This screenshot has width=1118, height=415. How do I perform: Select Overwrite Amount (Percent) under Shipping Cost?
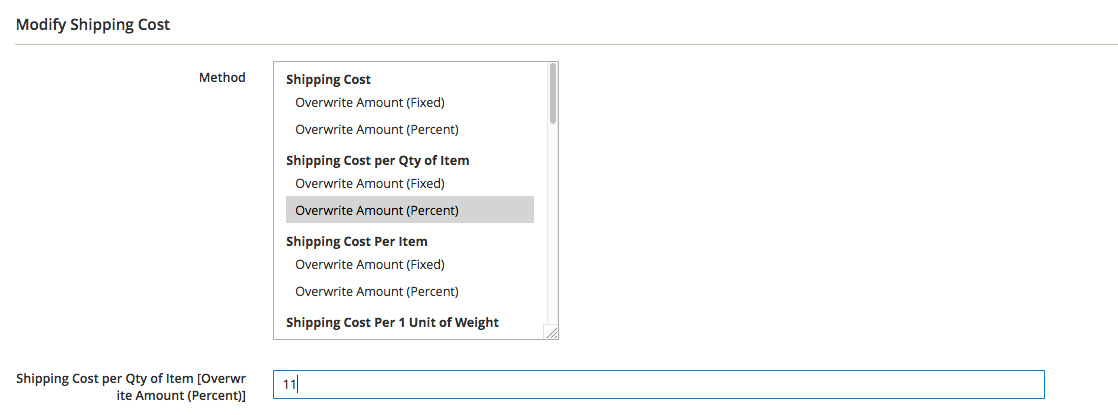coord(377,129)
